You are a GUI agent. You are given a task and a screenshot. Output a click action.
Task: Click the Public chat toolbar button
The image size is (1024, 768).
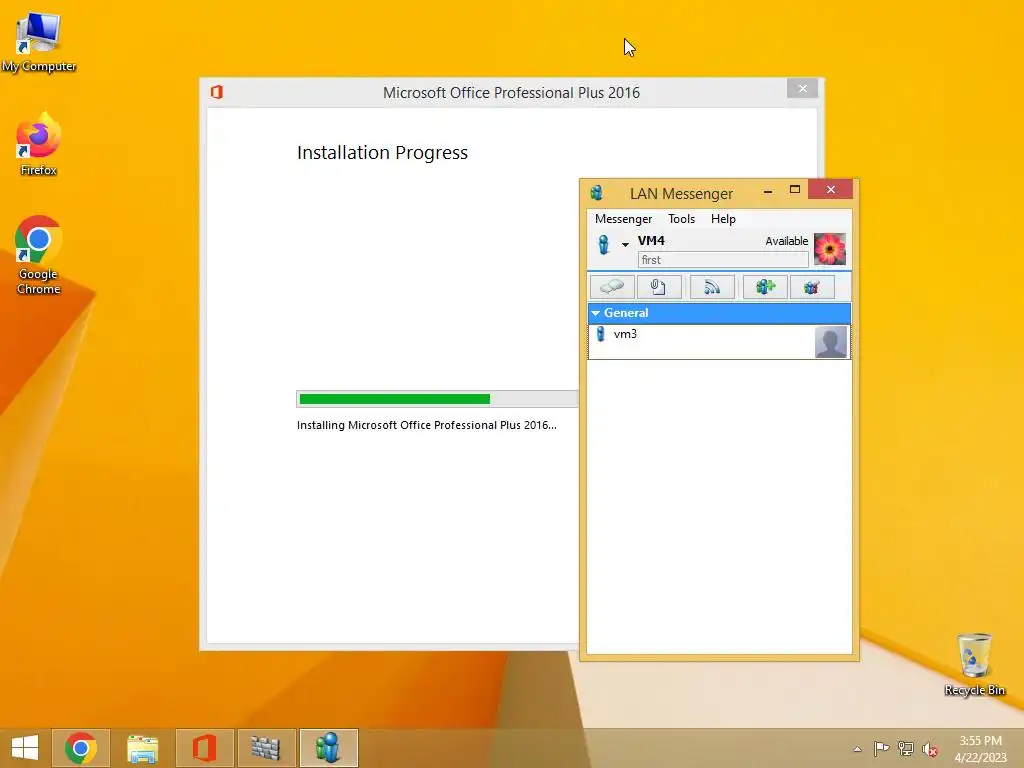coord(812,287)
